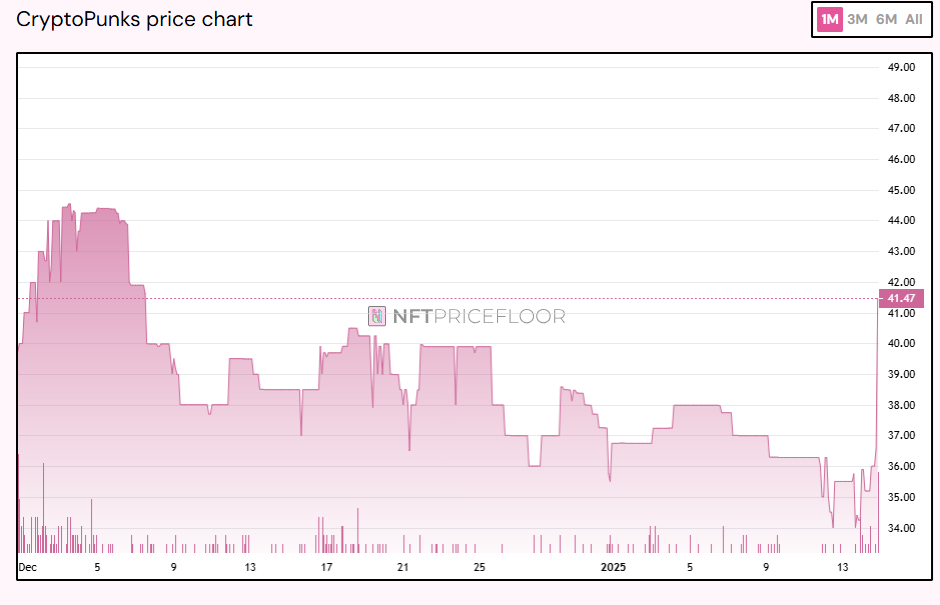This screenshot has width=940, height=605.
Task: Click the Dec label on the time axis
Action: 27,567
